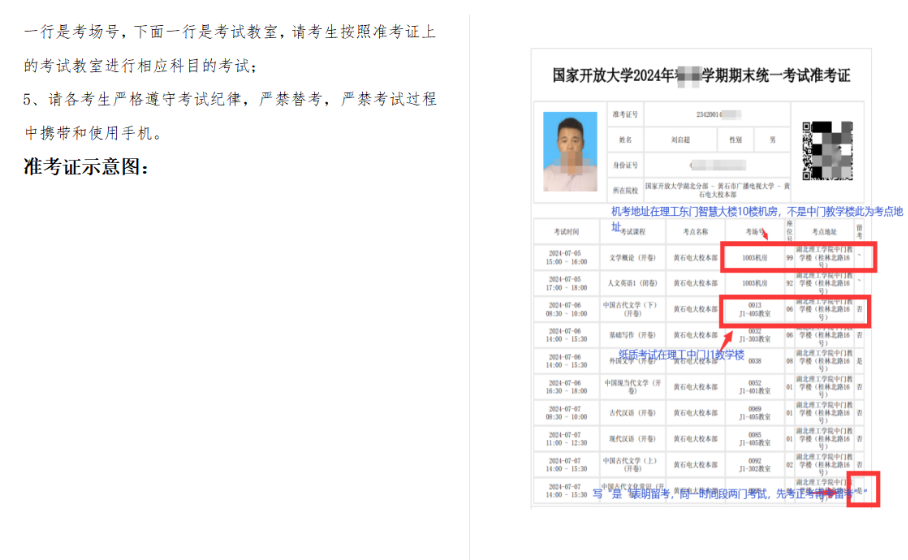Click the 考点地址 column header
Viewport: 908px width, 560px height.
coord(824,231)
